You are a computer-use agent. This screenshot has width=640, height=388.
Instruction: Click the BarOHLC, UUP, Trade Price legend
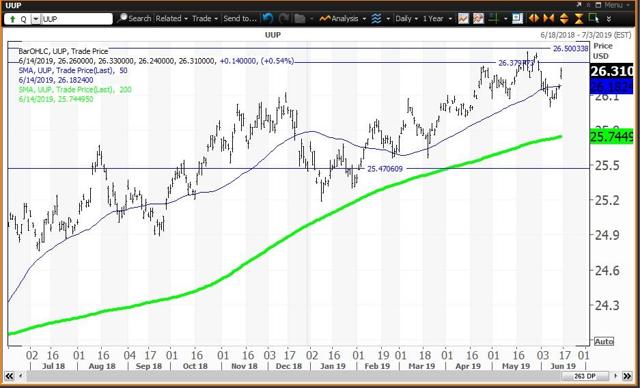[63, 51]
